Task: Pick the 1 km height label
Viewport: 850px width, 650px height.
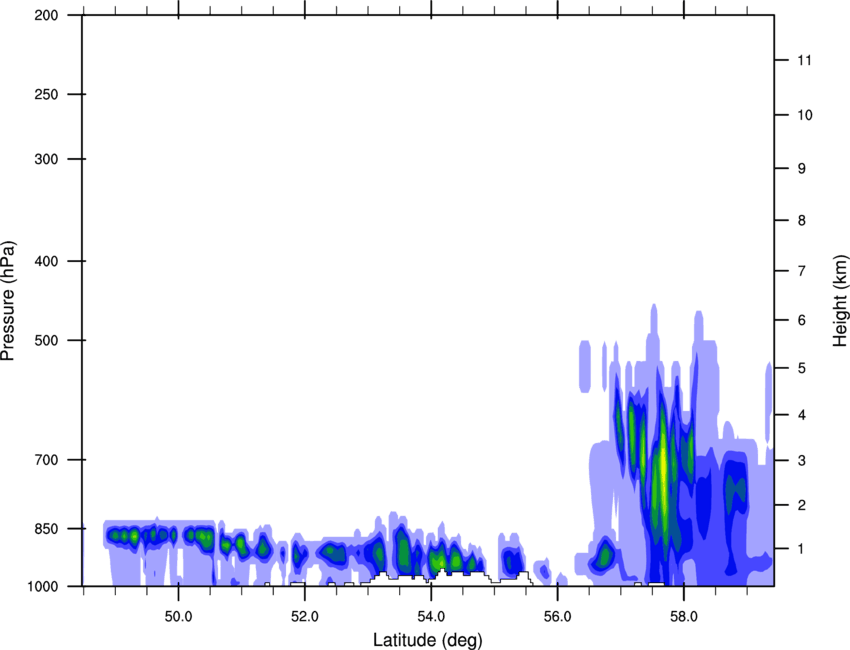Action: coord(802,549)
